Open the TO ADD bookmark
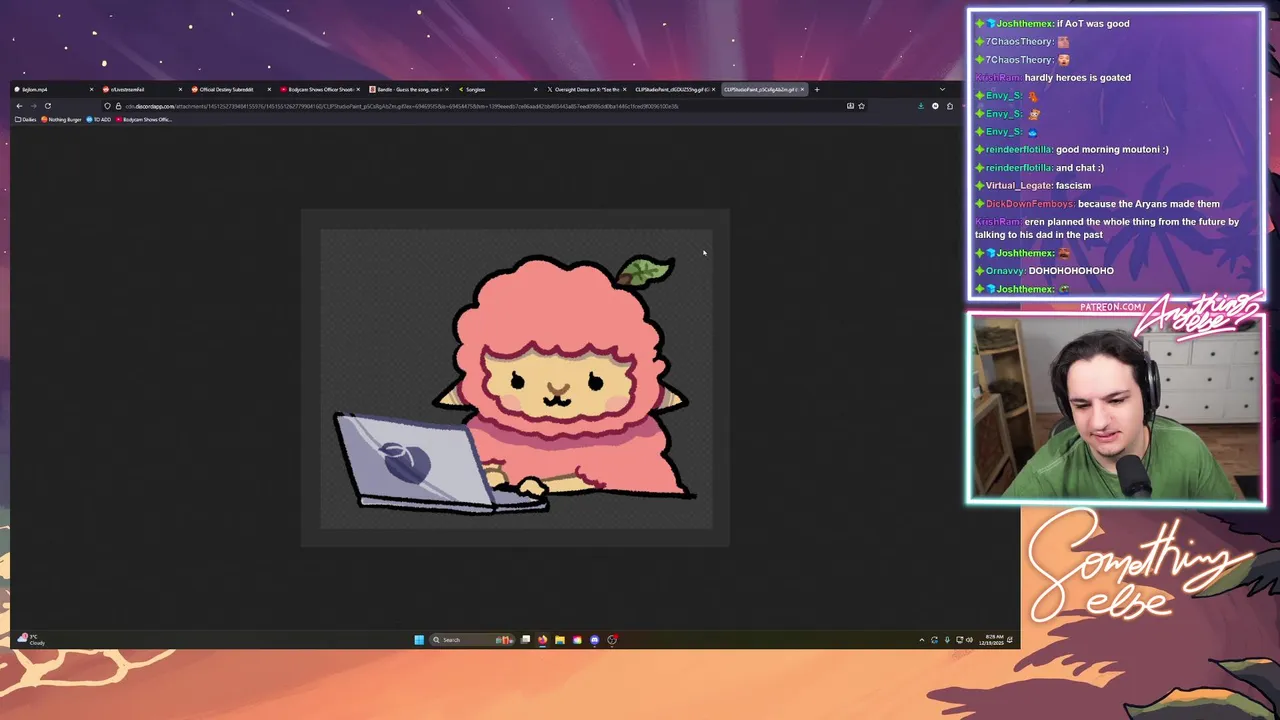Image resolution: width=1280 pixels, height=720 pixels. point(98,119)
